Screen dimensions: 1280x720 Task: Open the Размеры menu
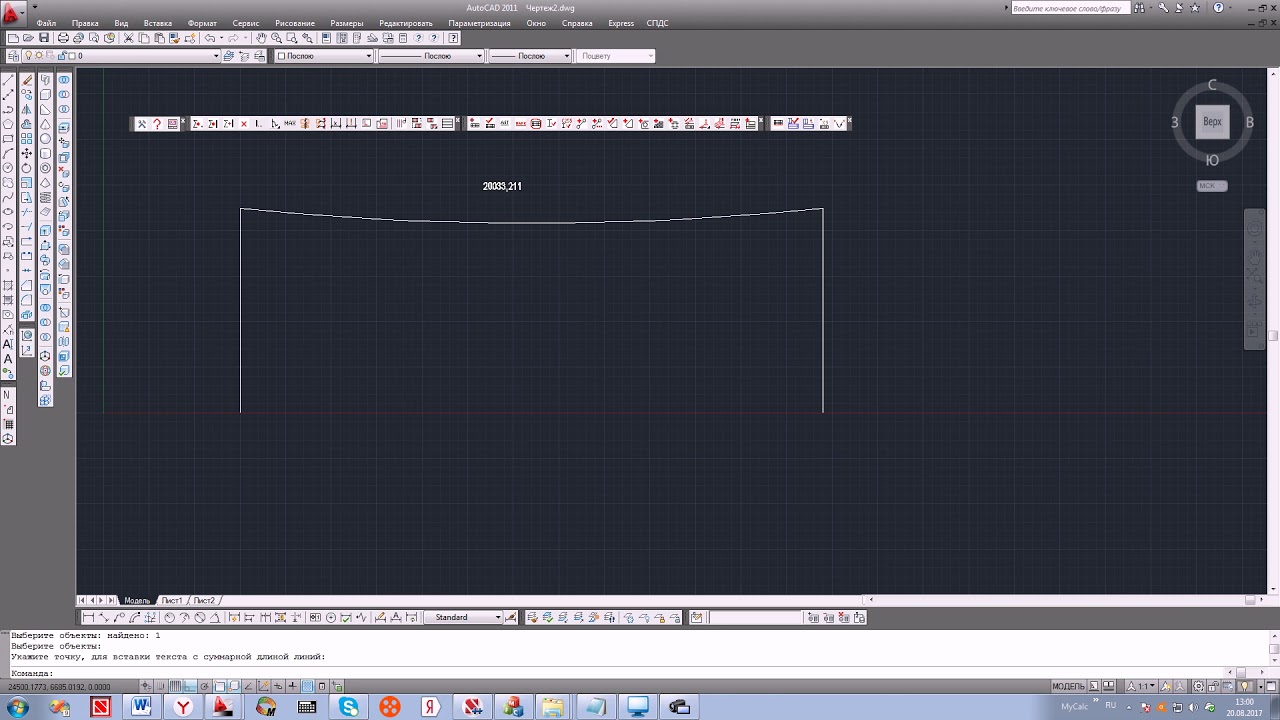[347, 23]
